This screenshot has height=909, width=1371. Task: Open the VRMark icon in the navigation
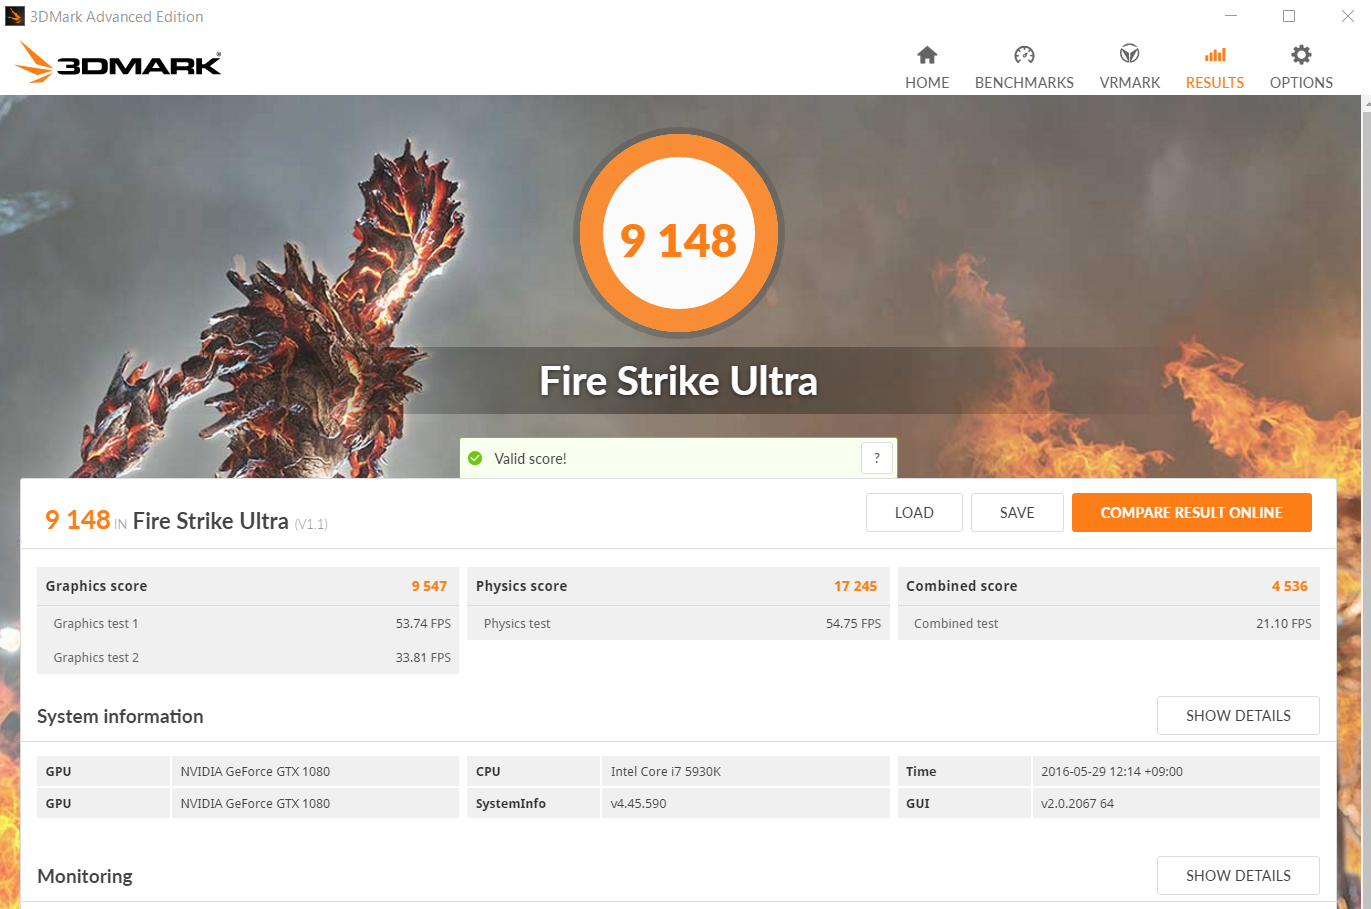click(1129, 54)
